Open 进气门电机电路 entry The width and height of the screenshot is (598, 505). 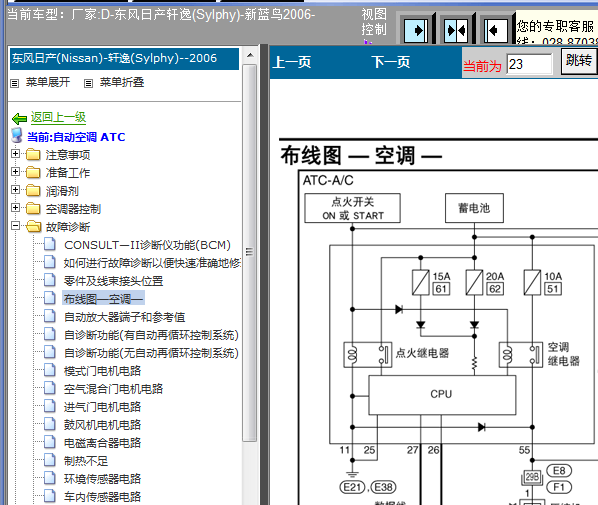pyautogui.click(x=102, y=407)
